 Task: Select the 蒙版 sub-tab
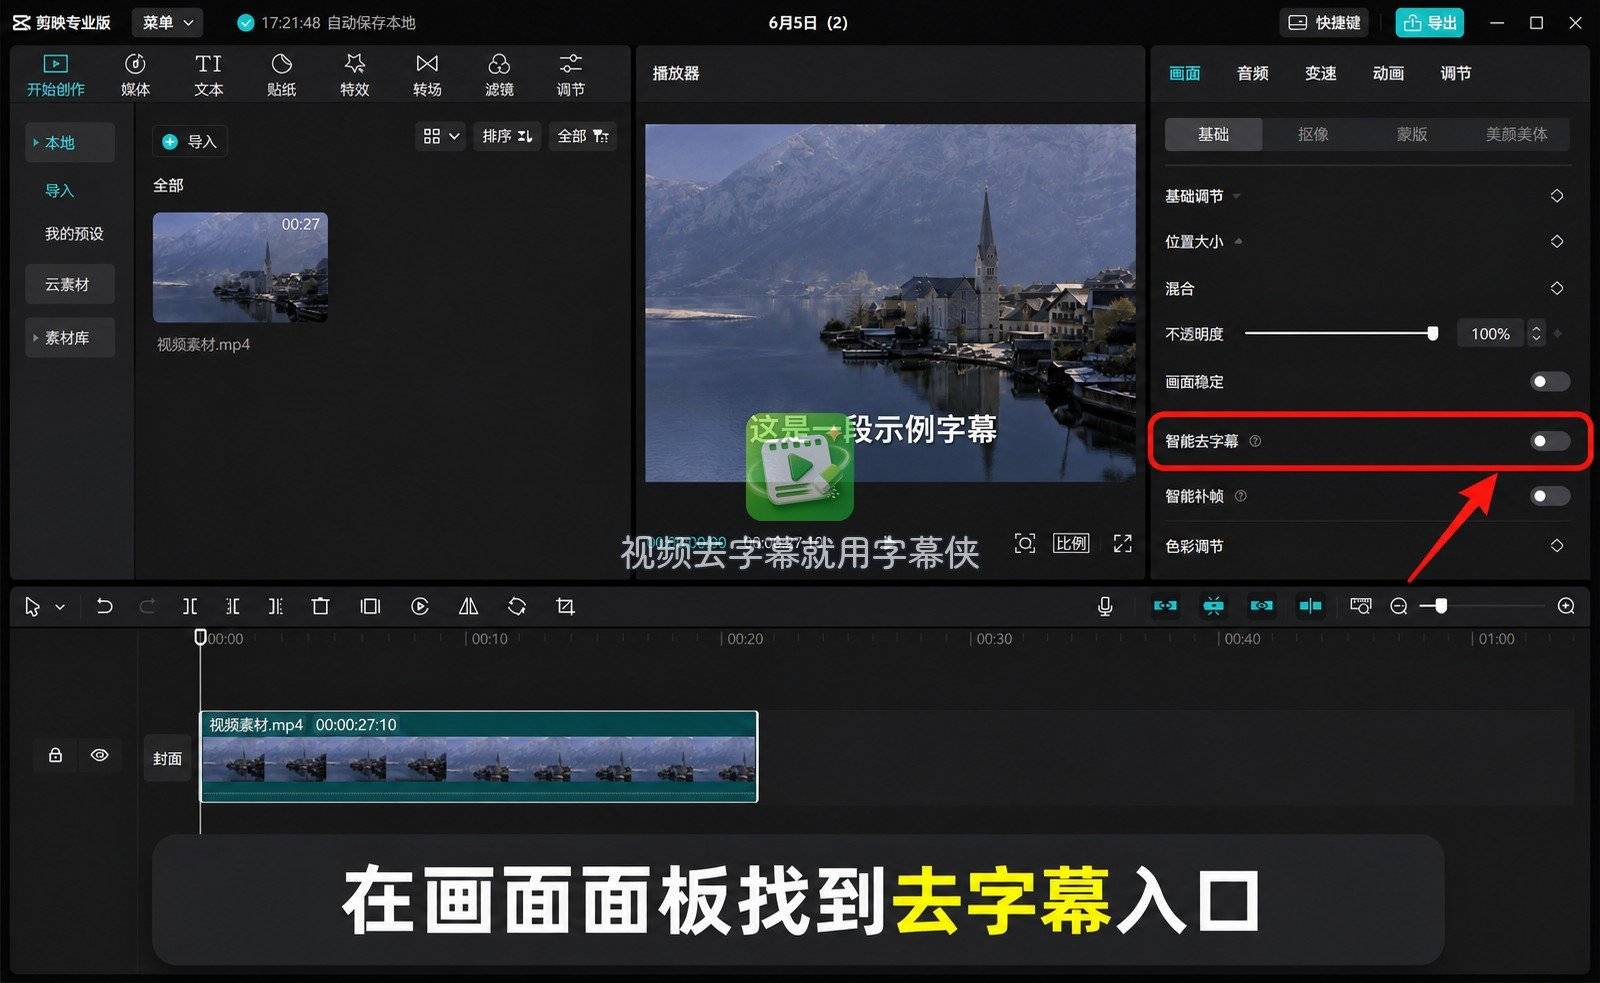[1411, 134]
